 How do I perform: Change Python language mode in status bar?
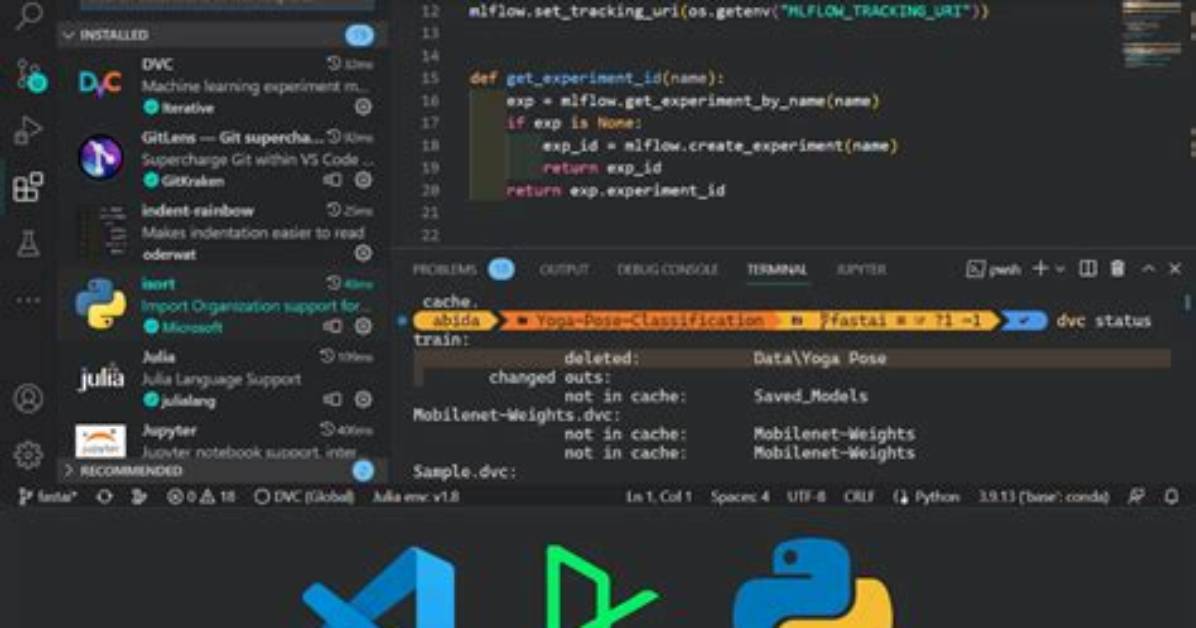[937, 497]
